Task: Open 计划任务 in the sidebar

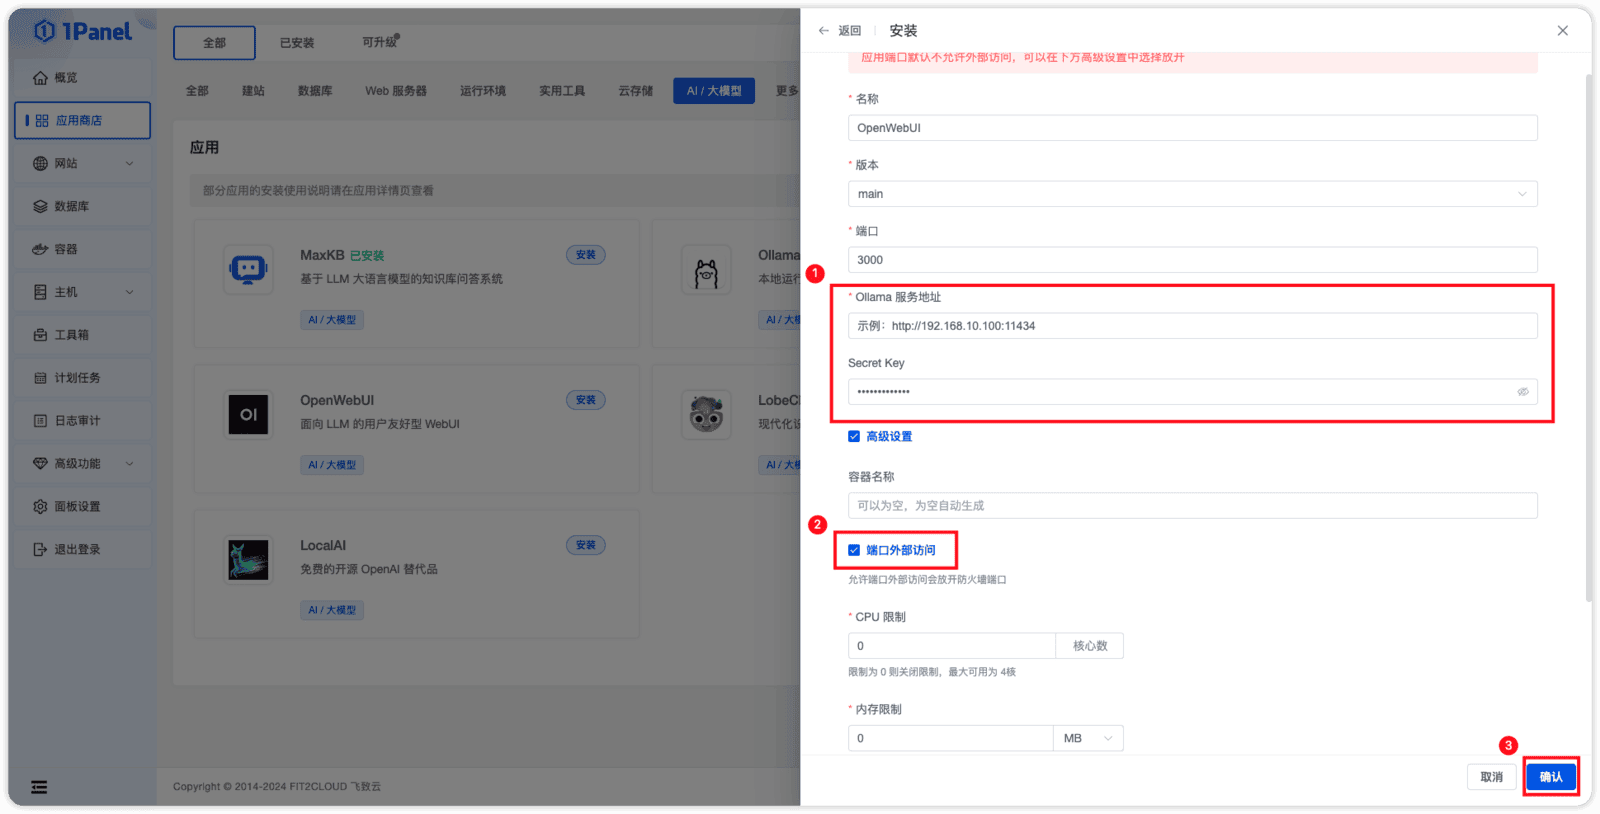Action: (x=82, y=378)
